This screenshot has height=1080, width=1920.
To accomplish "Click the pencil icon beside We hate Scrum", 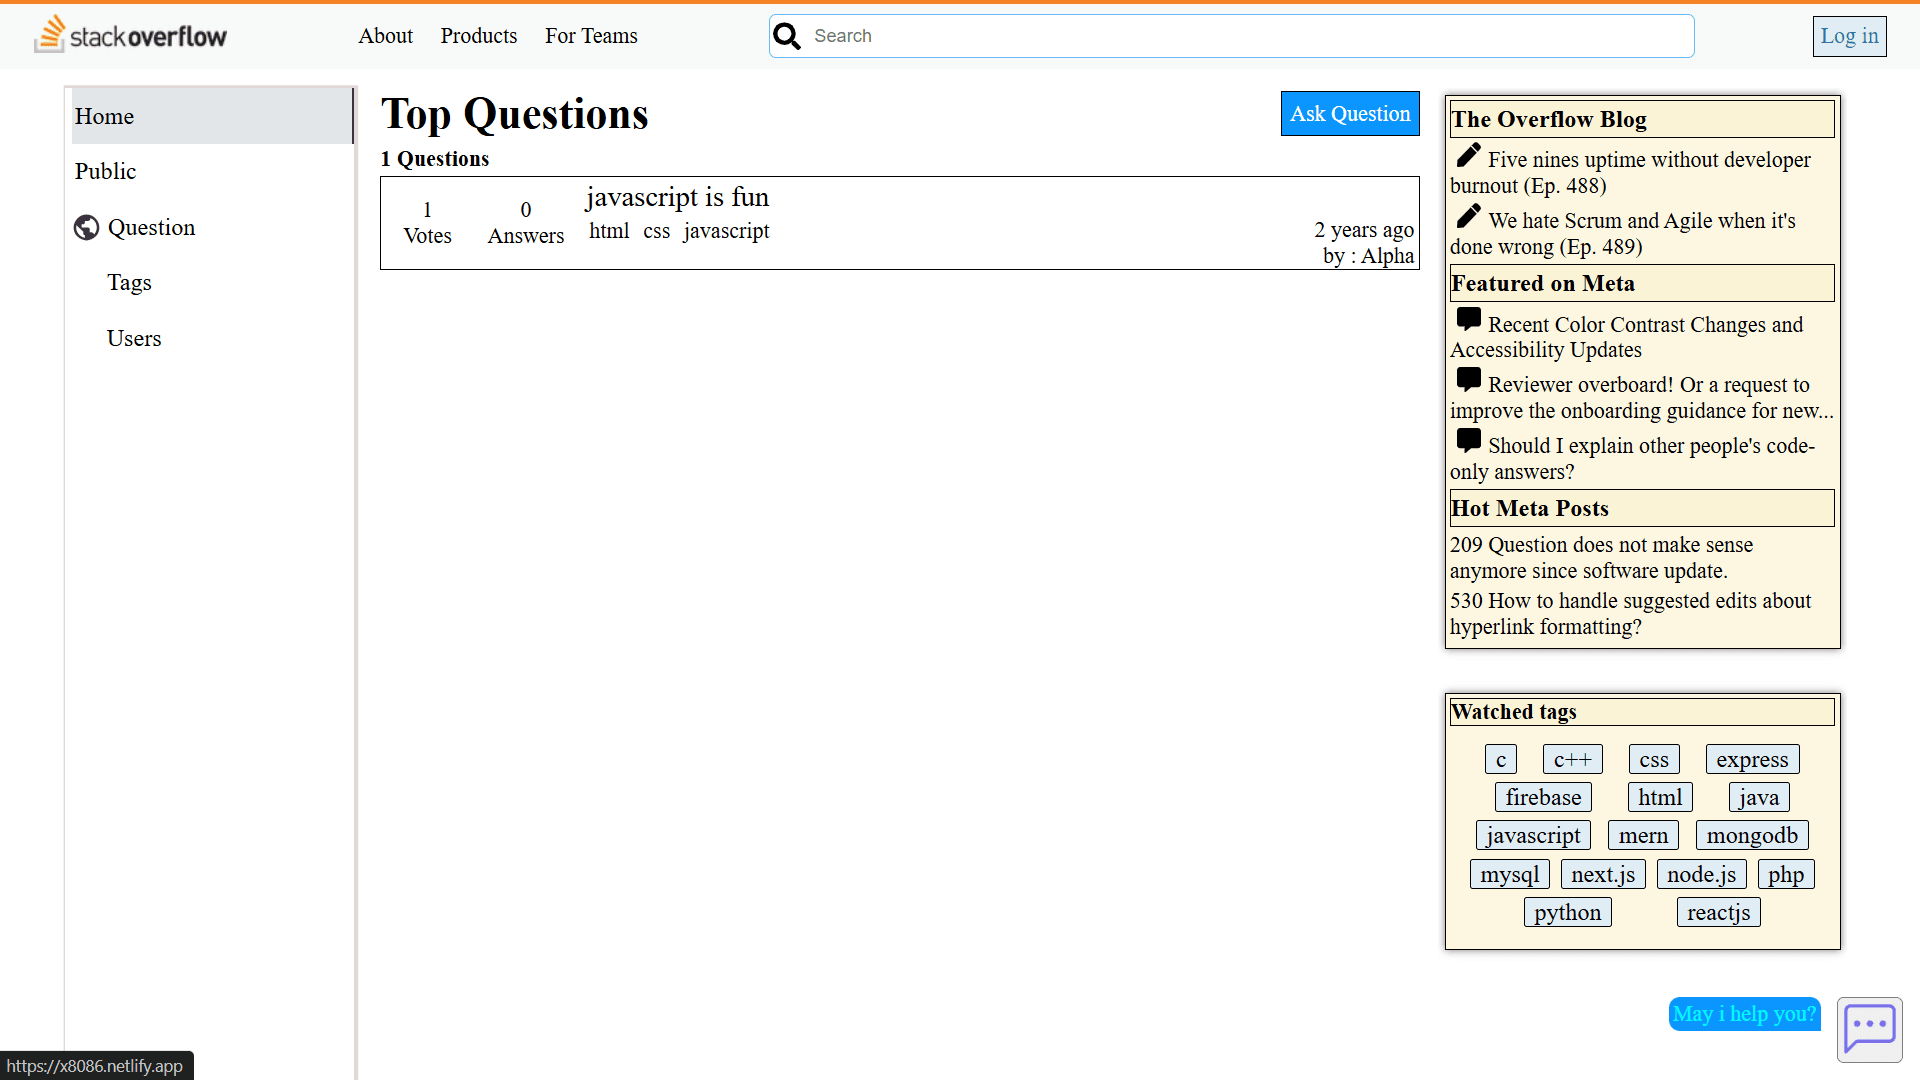I will point(1470,215).
